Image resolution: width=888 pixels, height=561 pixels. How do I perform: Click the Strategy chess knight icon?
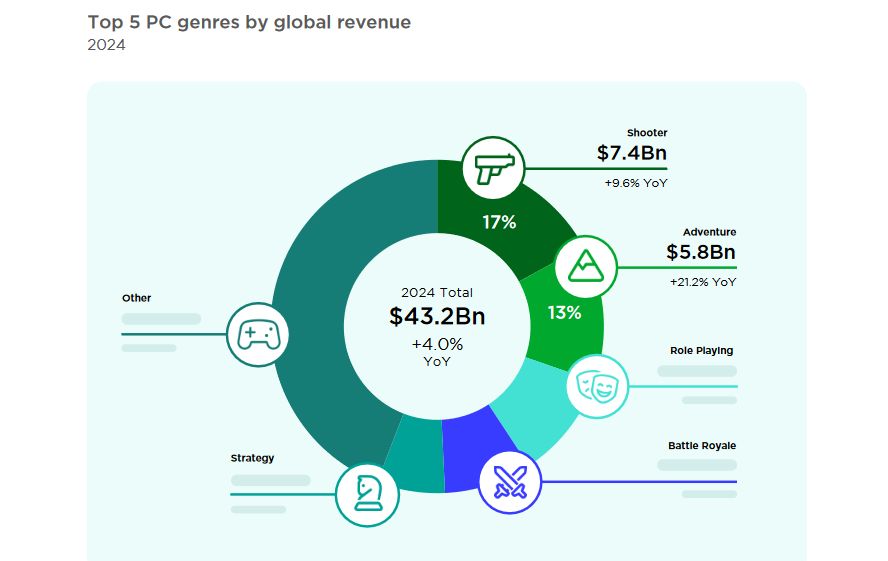tap(366, 494)
